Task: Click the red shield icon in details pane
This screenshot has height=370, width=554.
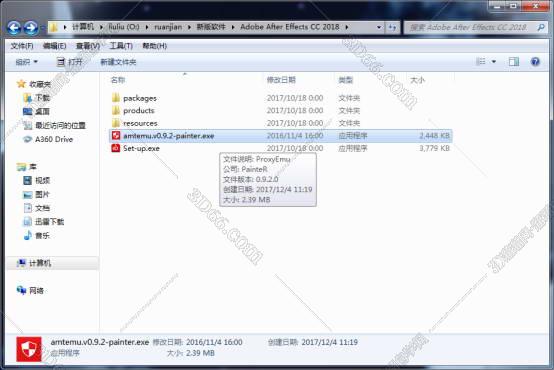Action: 29,349
